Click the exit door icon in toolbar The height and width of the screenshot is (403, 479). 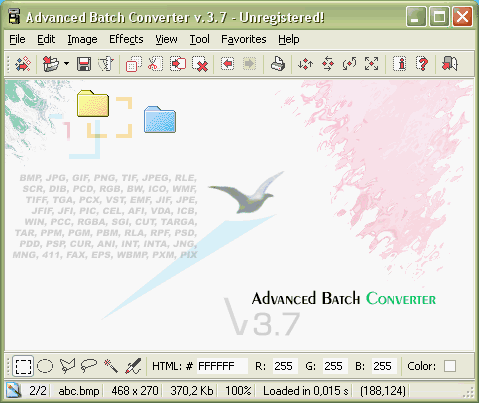click(450, 64)
